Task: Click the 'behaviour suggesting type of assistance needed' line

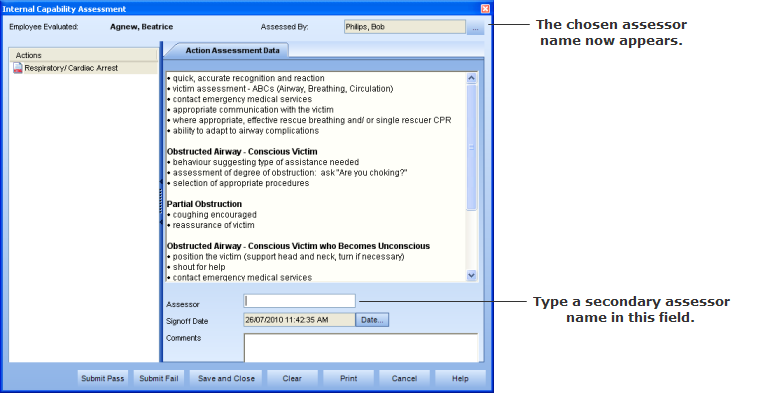Action: [263, 162]
